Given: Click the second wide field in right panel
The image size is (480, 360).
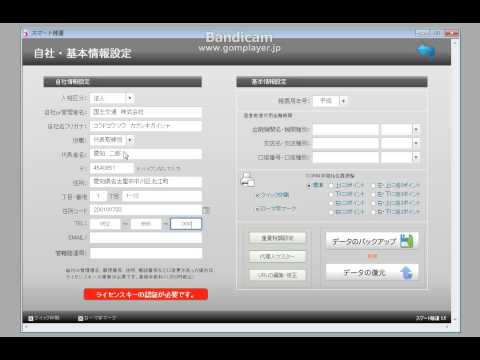Looking at the screenshot, I should (346, 143).
